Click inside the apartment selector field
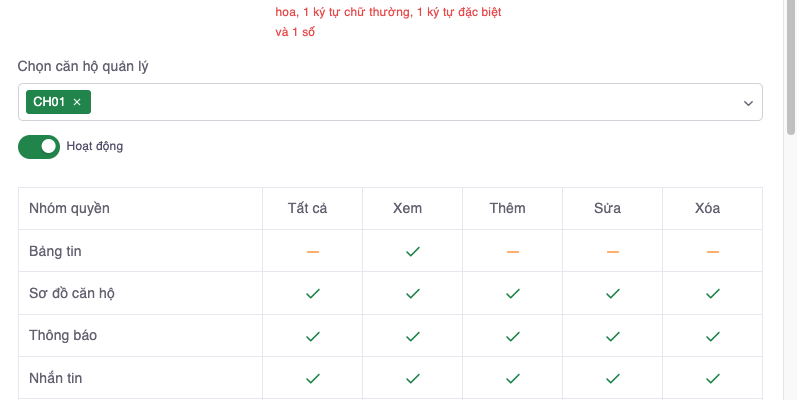 pos(400,102)
